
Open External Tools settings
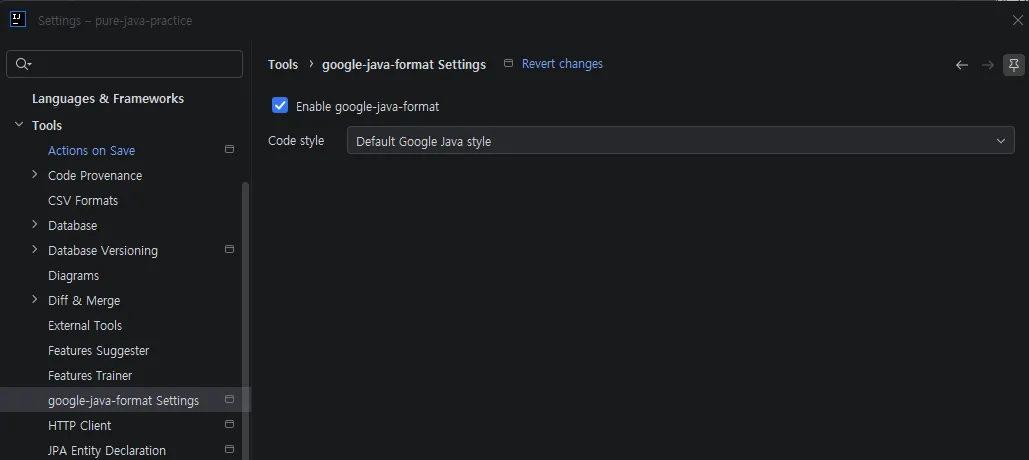(85, 325)
